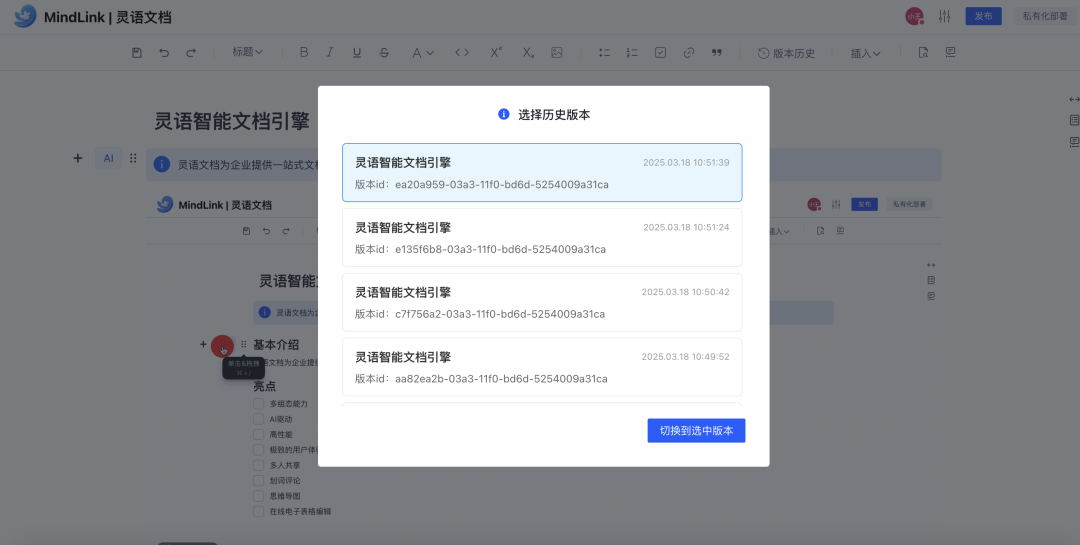Open the comments icon in right sidebar
The image size is (1080, 545).
[1074, 142]
